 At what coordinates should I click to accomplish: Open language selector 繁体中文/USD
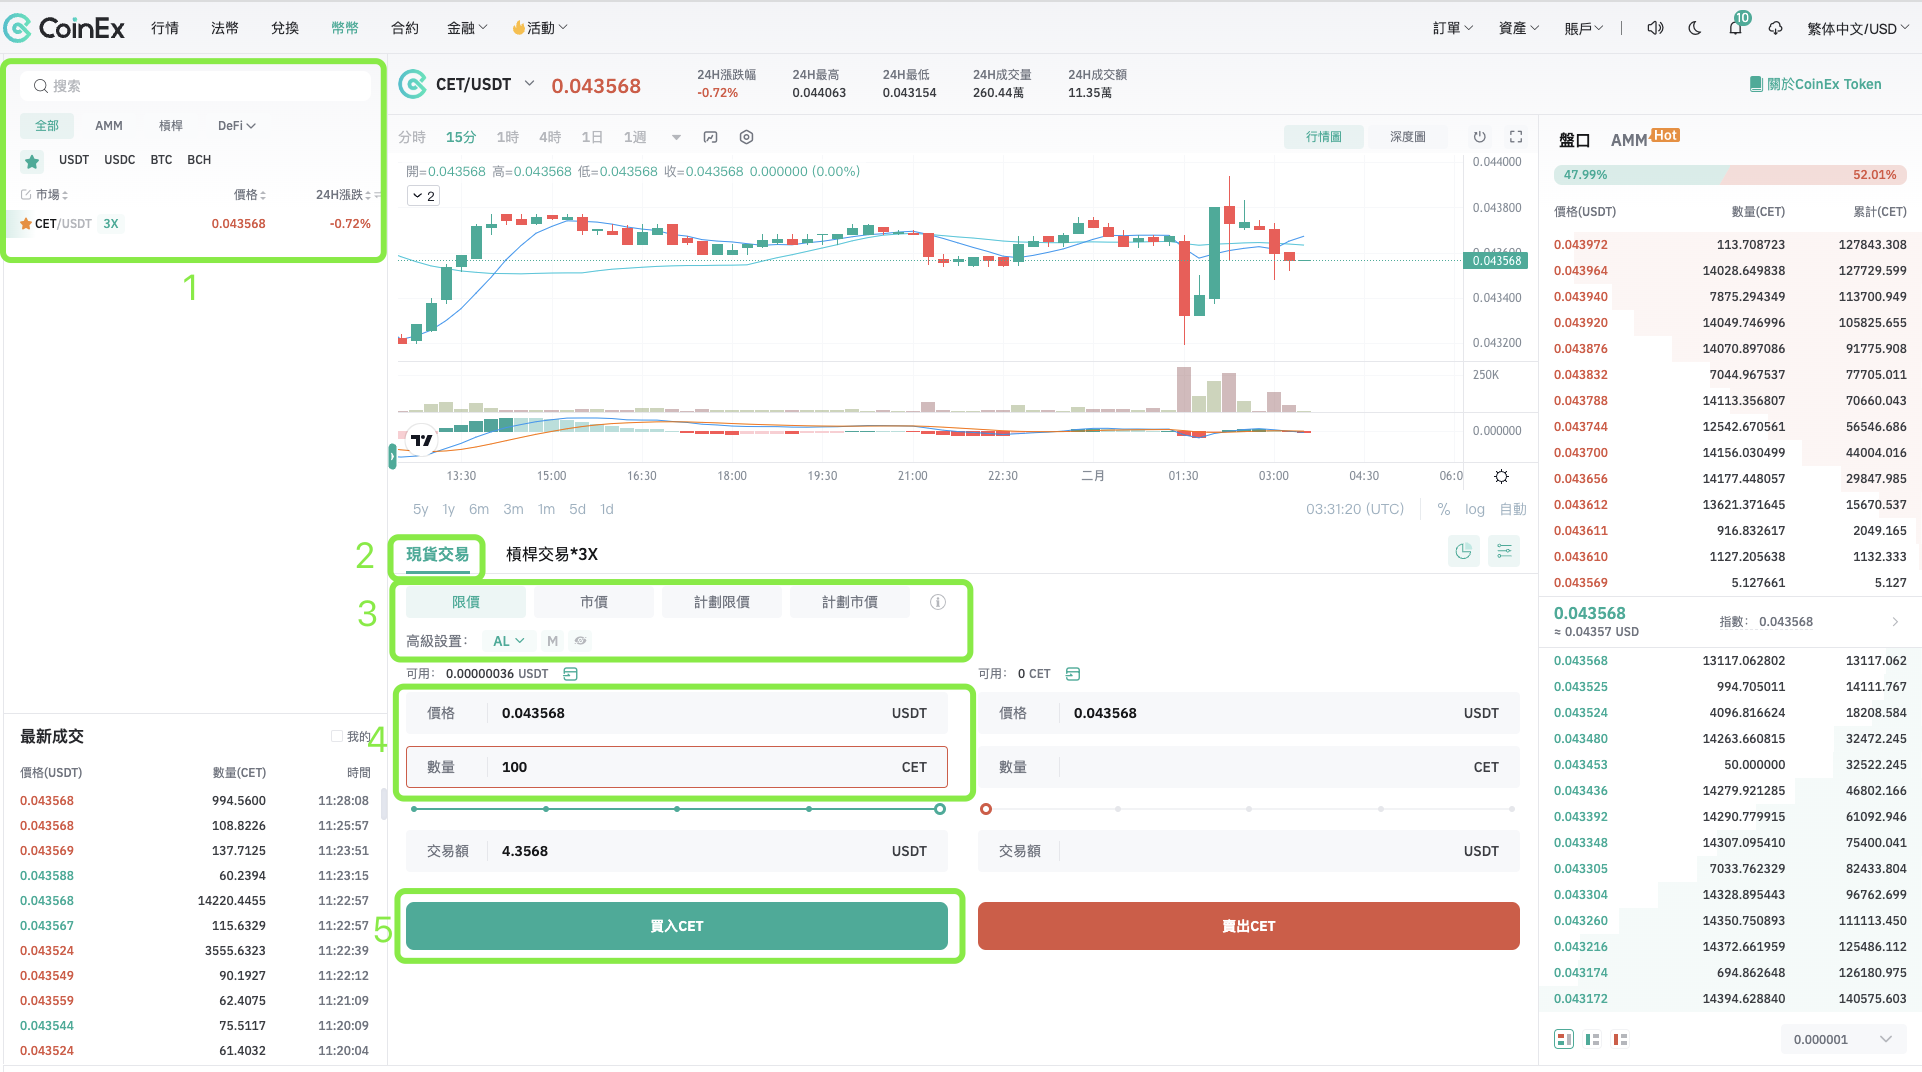pyautogui.click(x=1857, y=28)
